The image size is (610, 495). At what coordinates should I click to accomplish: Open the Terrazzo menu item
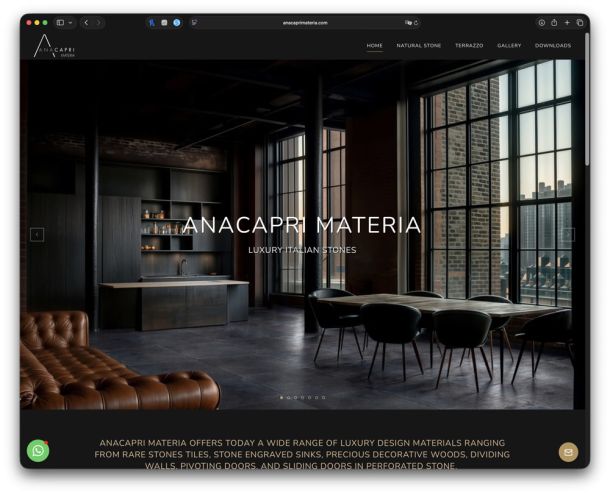coord(469,45)
